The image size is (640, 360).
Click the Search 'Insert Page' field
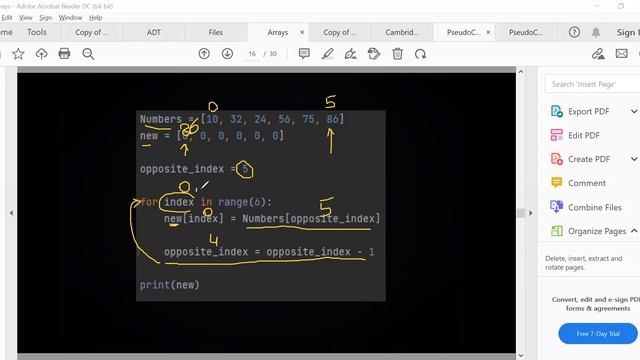tap(593, 84)
